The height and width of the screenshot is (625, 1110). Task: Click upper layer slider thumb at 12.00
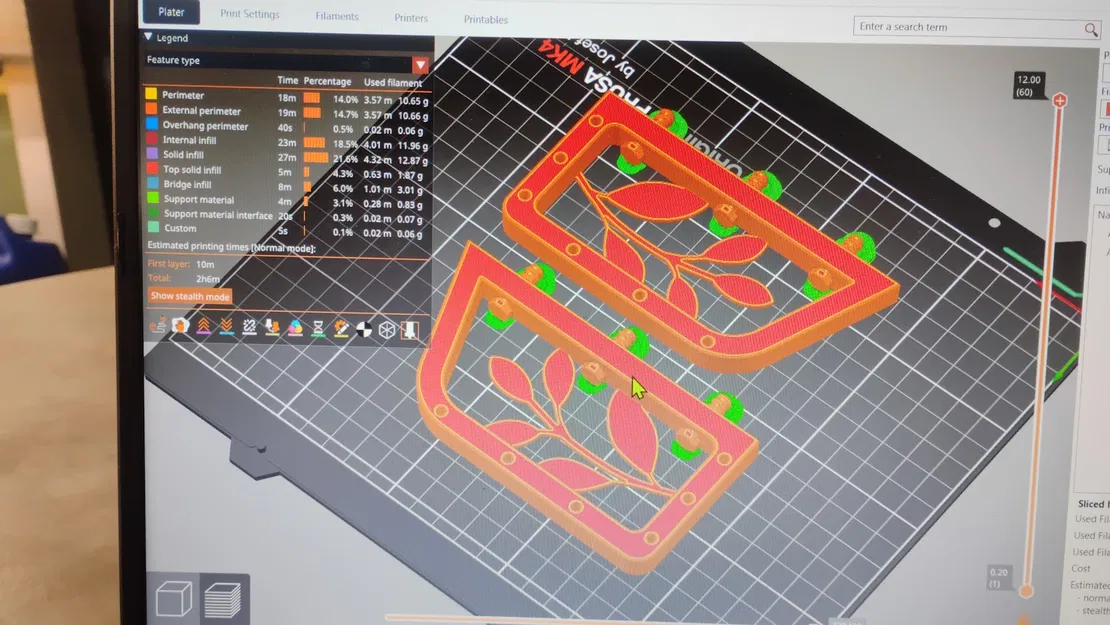coord(1060,101)
